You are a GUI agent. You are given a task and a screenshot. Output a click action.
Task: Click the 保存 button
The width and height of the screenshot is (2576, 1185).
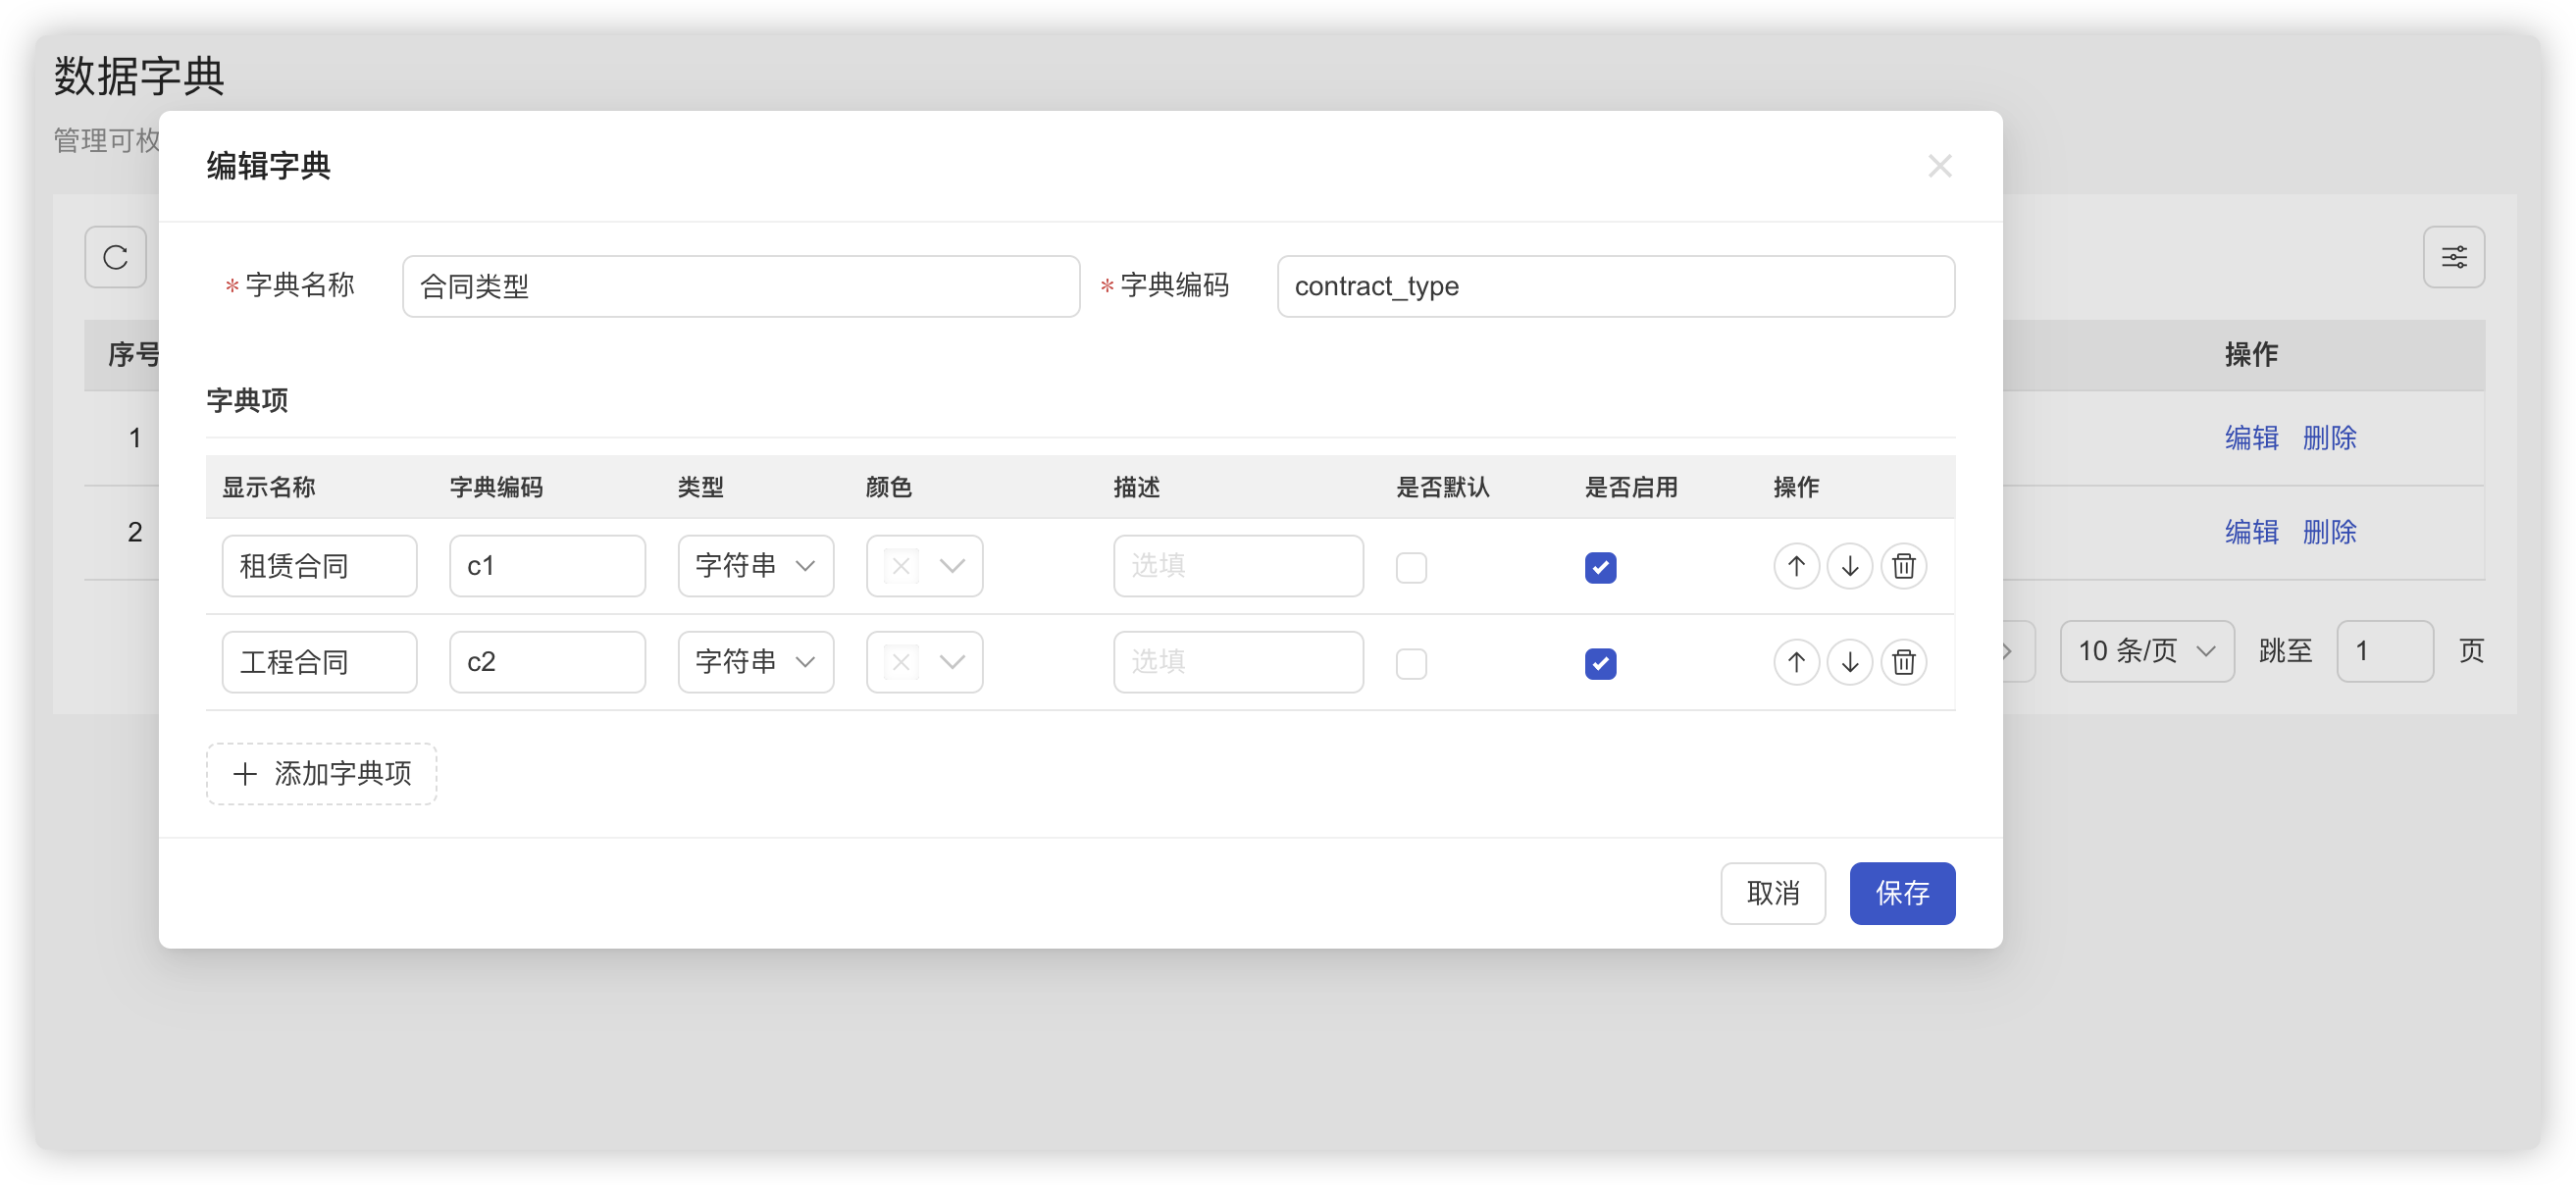click(1901, 893)
